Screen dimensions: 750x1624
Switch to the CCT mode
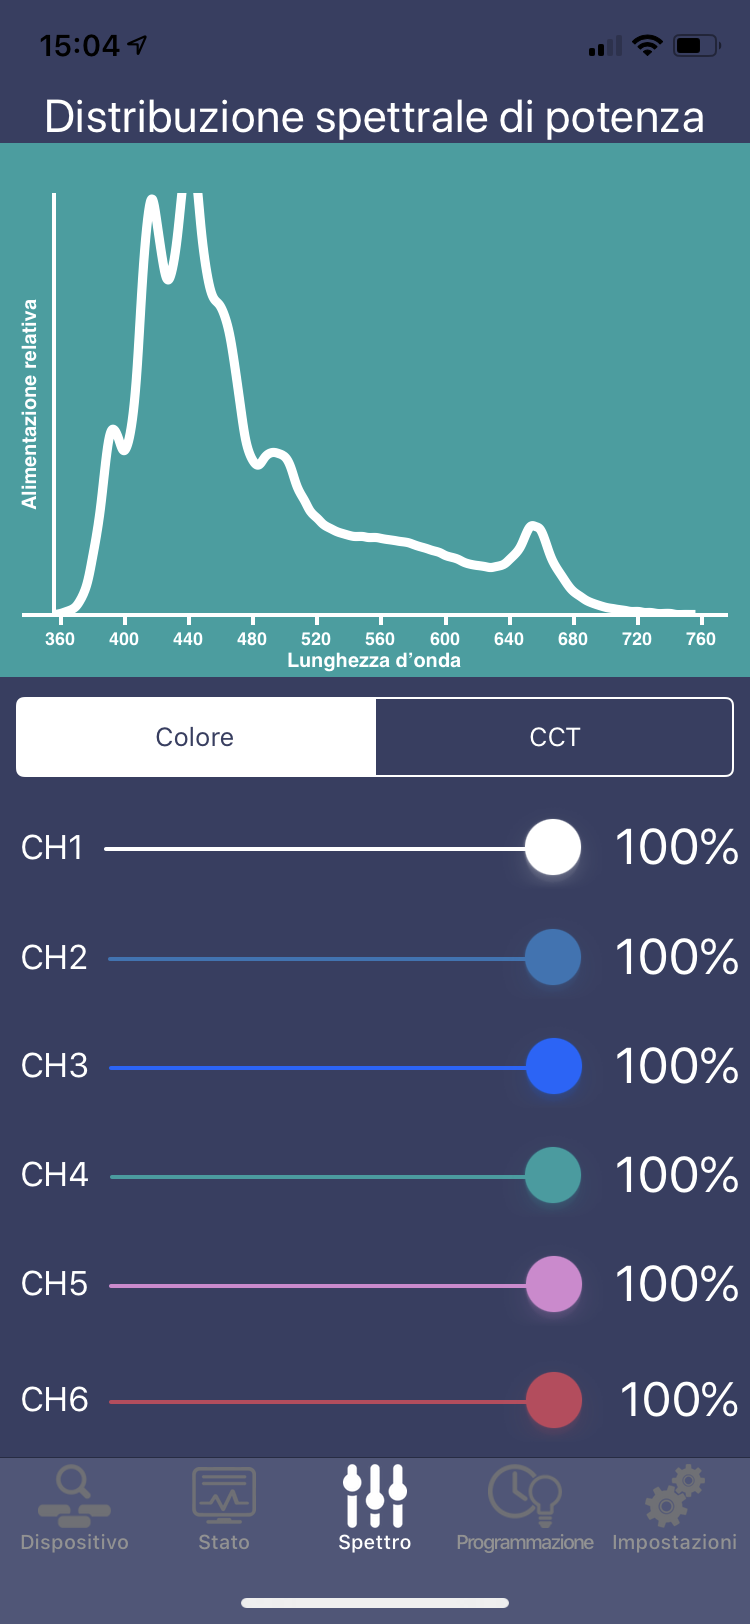554,737
